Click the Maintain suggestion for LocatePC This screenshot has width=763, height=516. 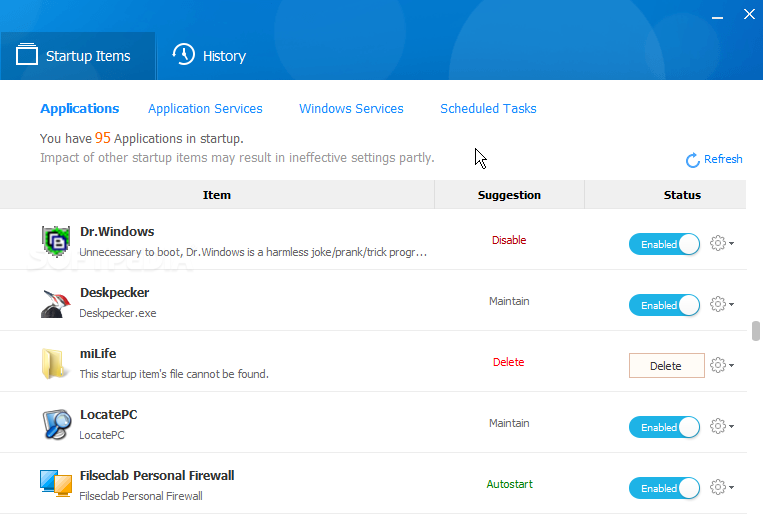coord(509,424)
